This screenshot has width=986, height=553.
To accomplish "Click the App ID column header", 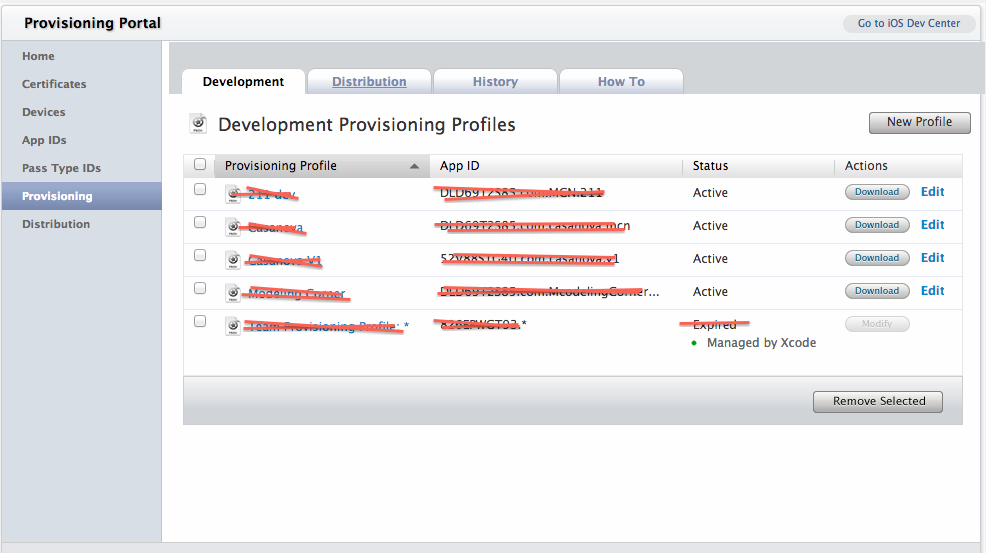I will tap(460, 166).
